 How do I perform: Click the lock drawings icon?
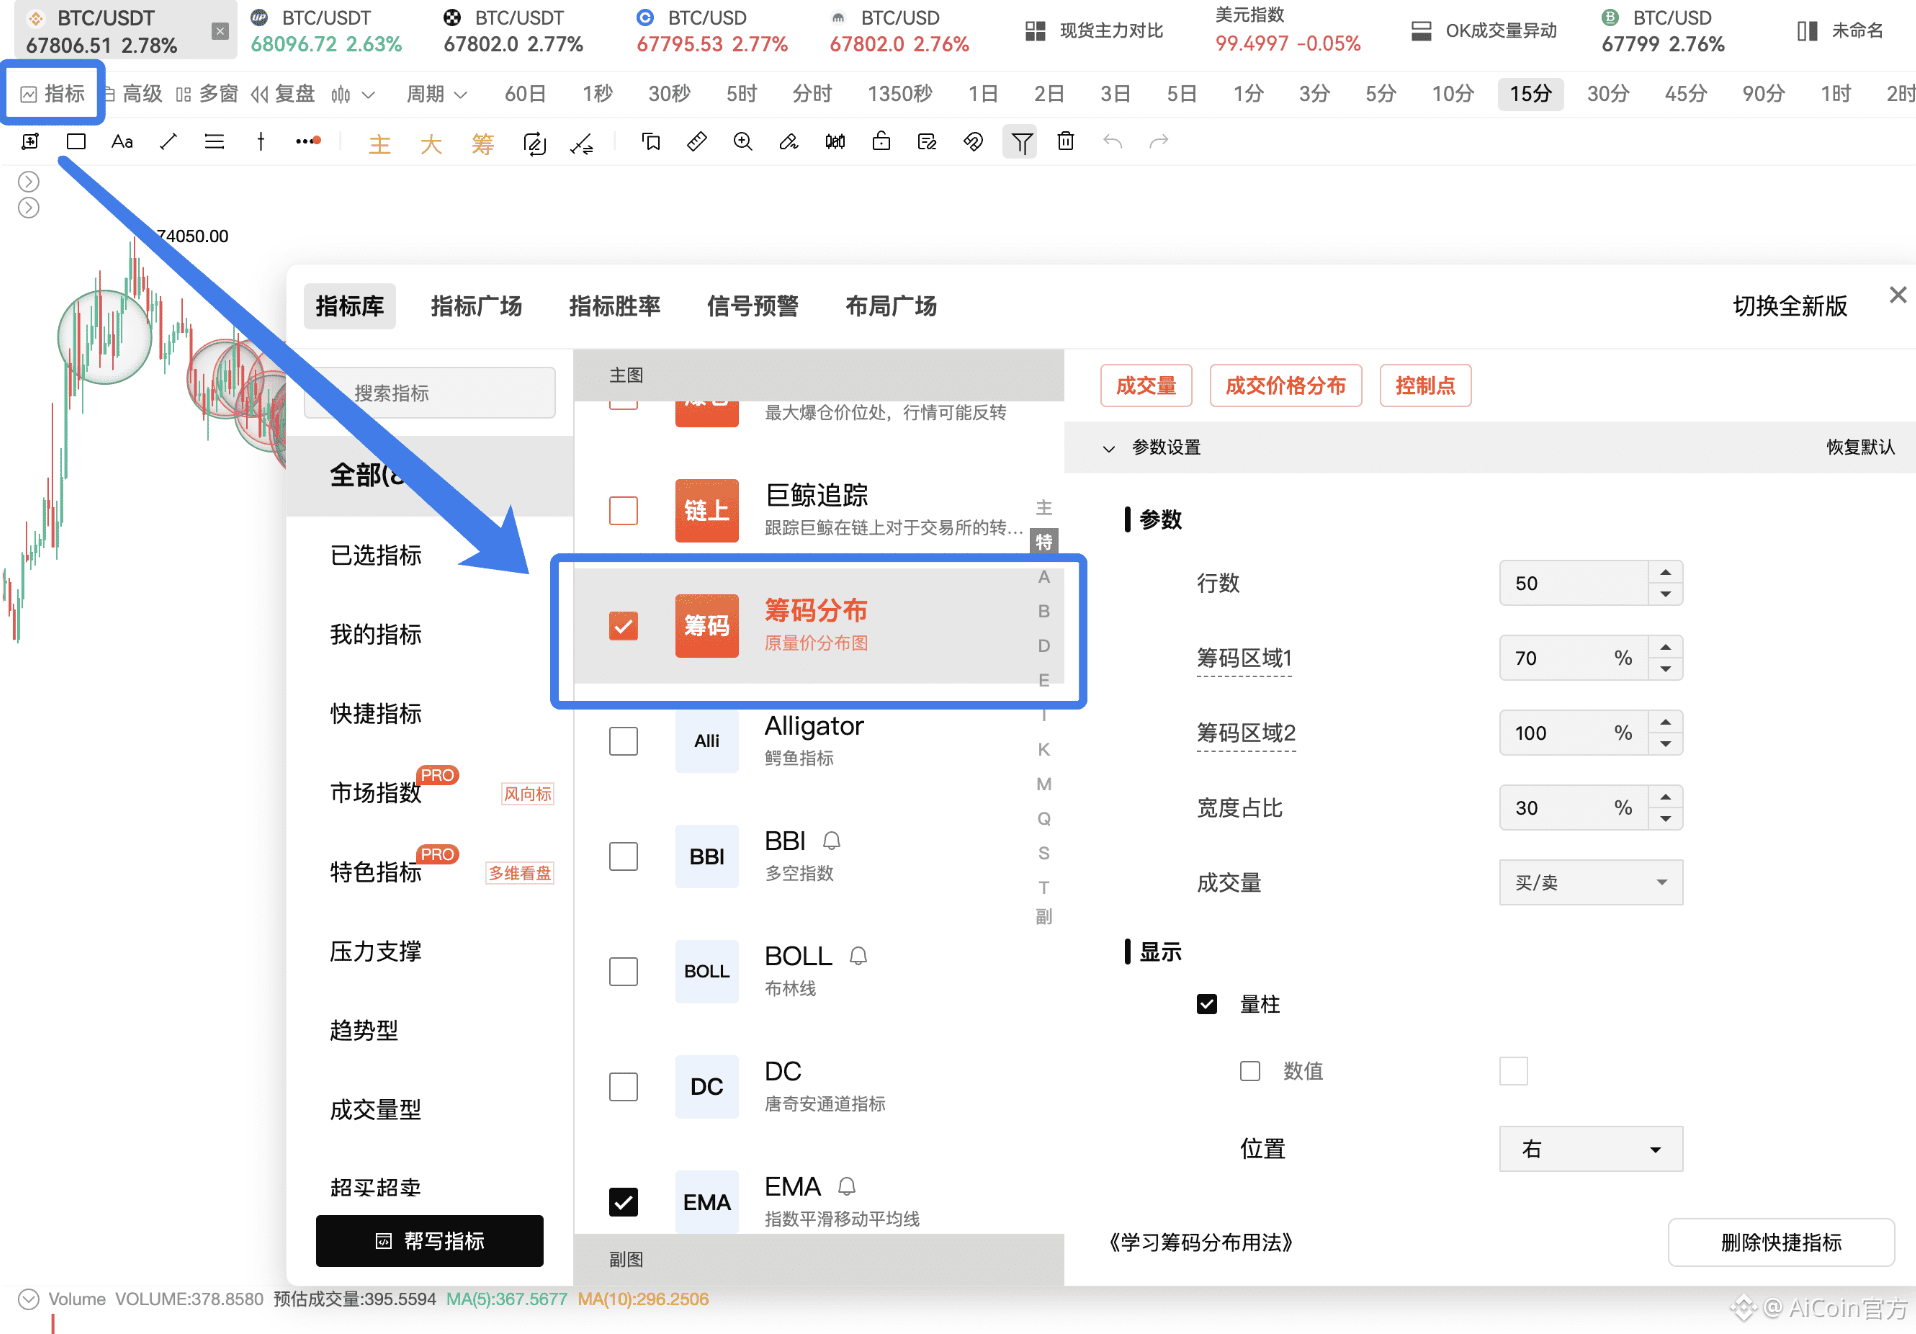[x=881, y=142]
